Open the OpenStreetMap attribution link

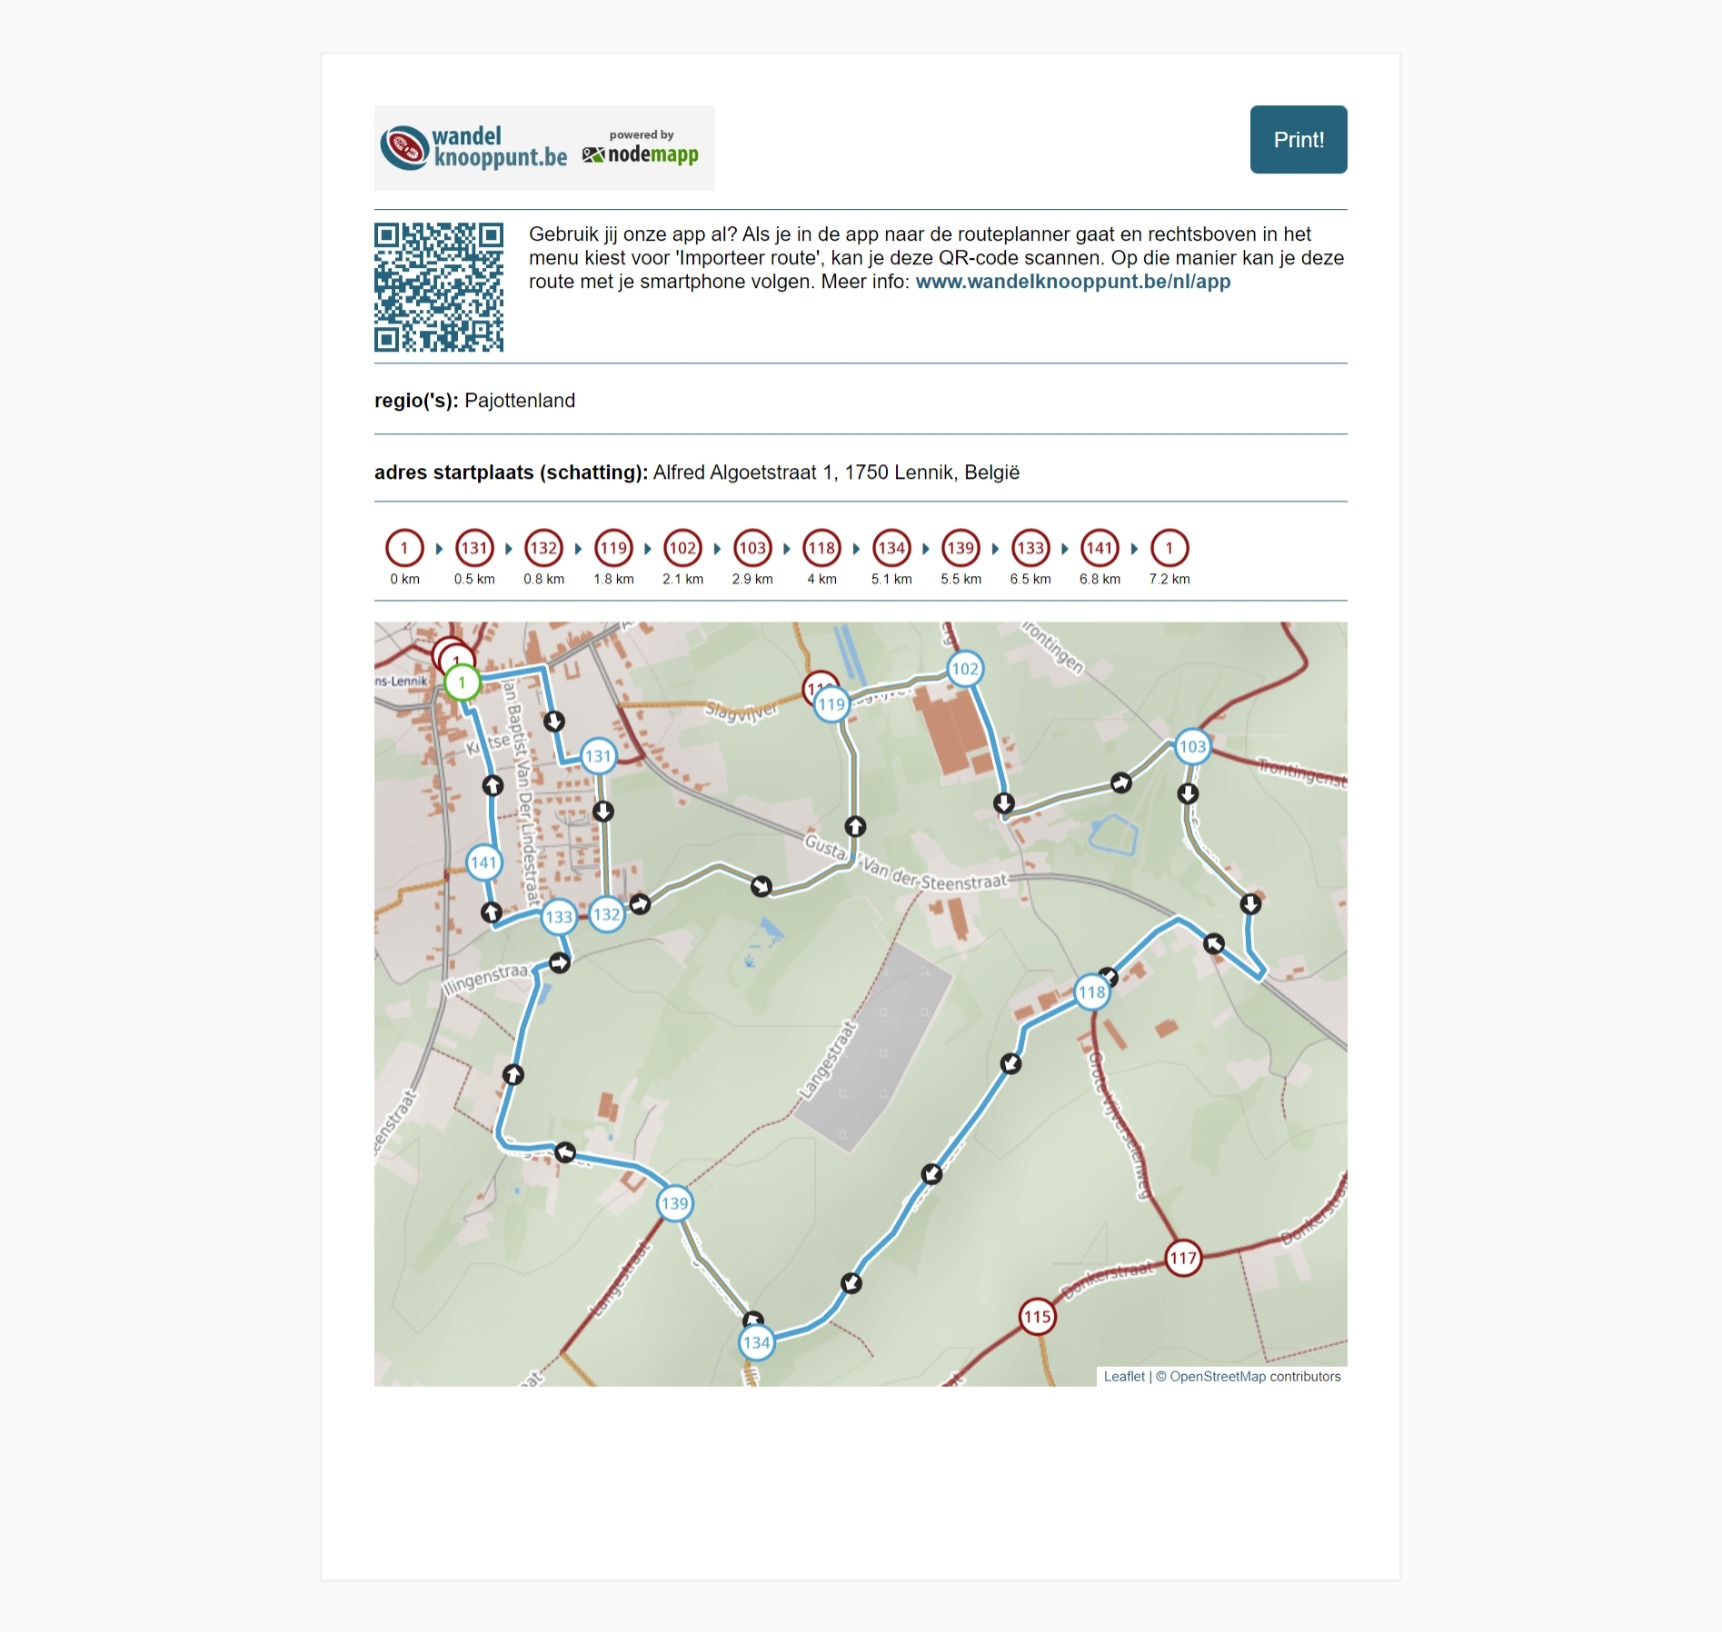pos(1218,1376)
